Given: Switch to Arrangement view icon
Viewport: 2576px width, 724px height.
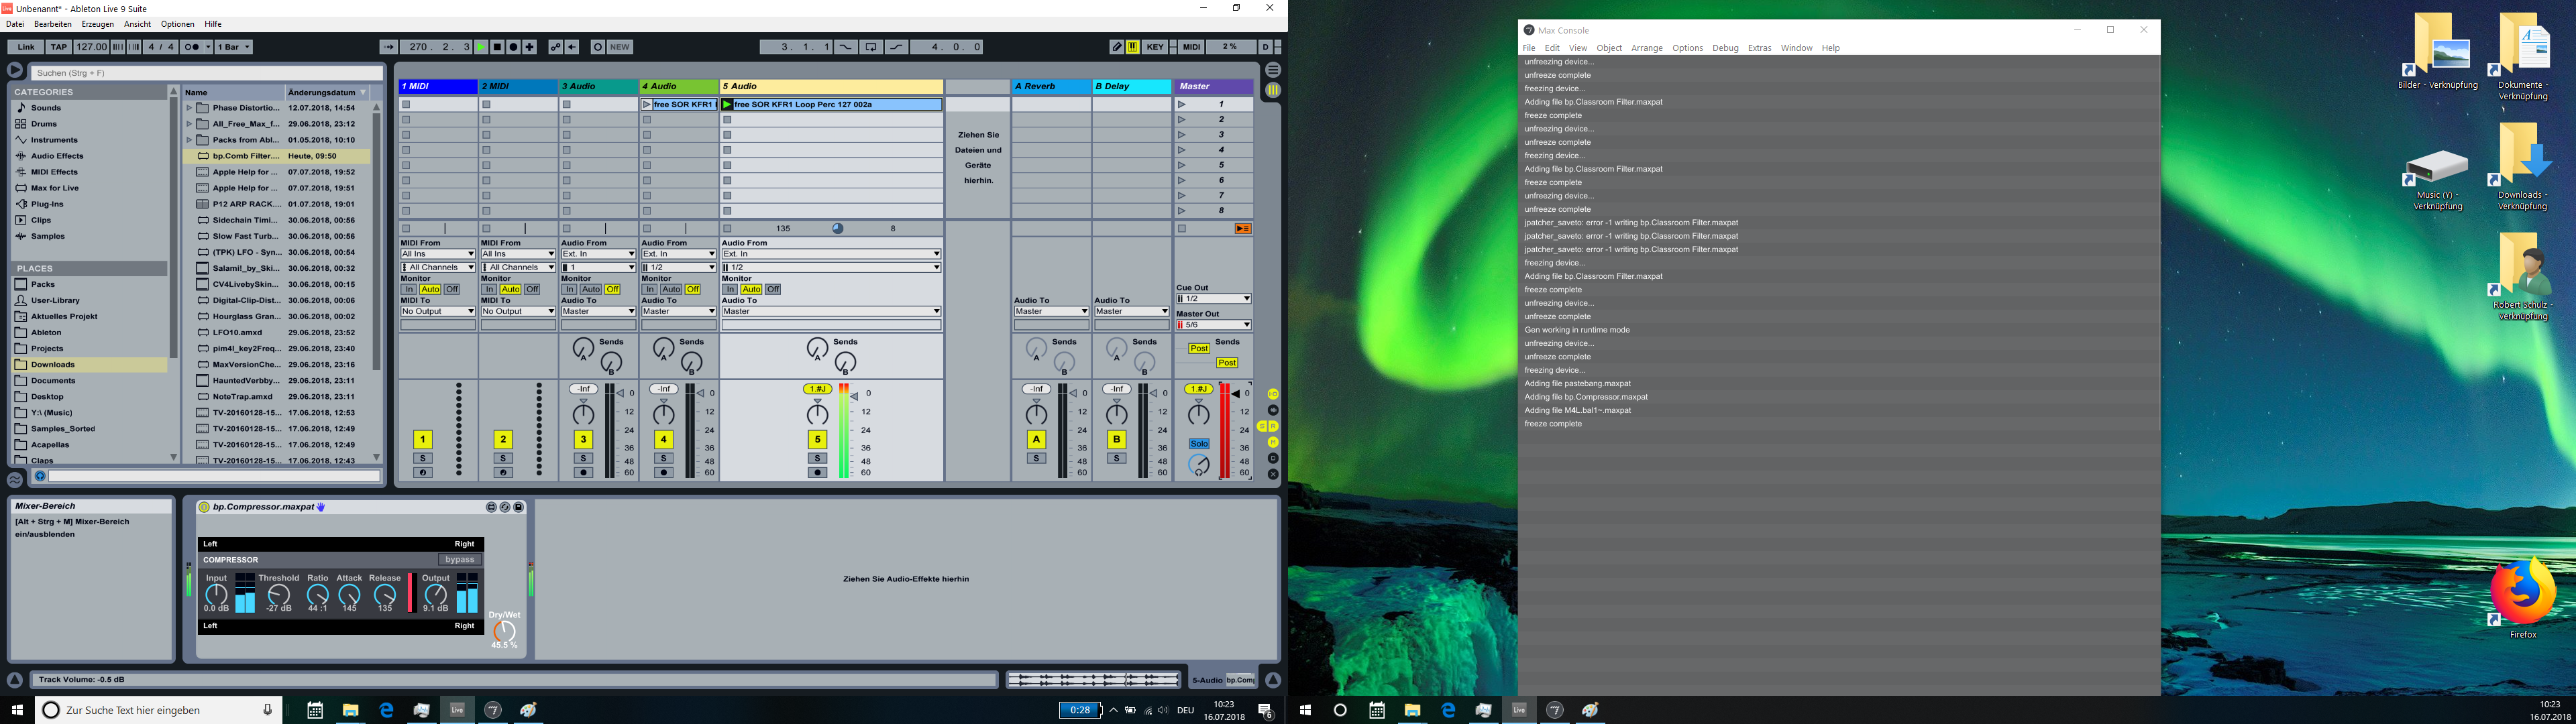Looking at the screenshot, I should pos(1273,70).
